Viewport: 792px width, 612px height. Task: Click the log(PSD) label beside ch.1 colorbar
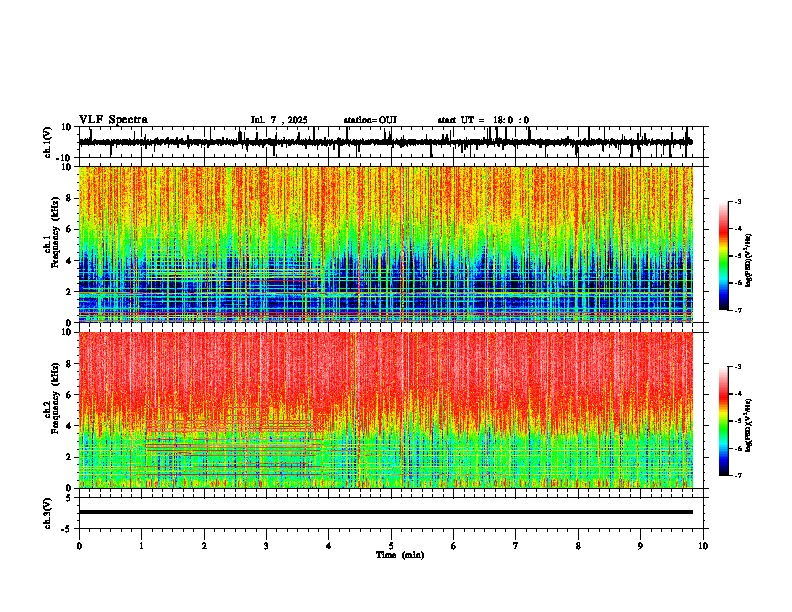(x=748, y=261)
